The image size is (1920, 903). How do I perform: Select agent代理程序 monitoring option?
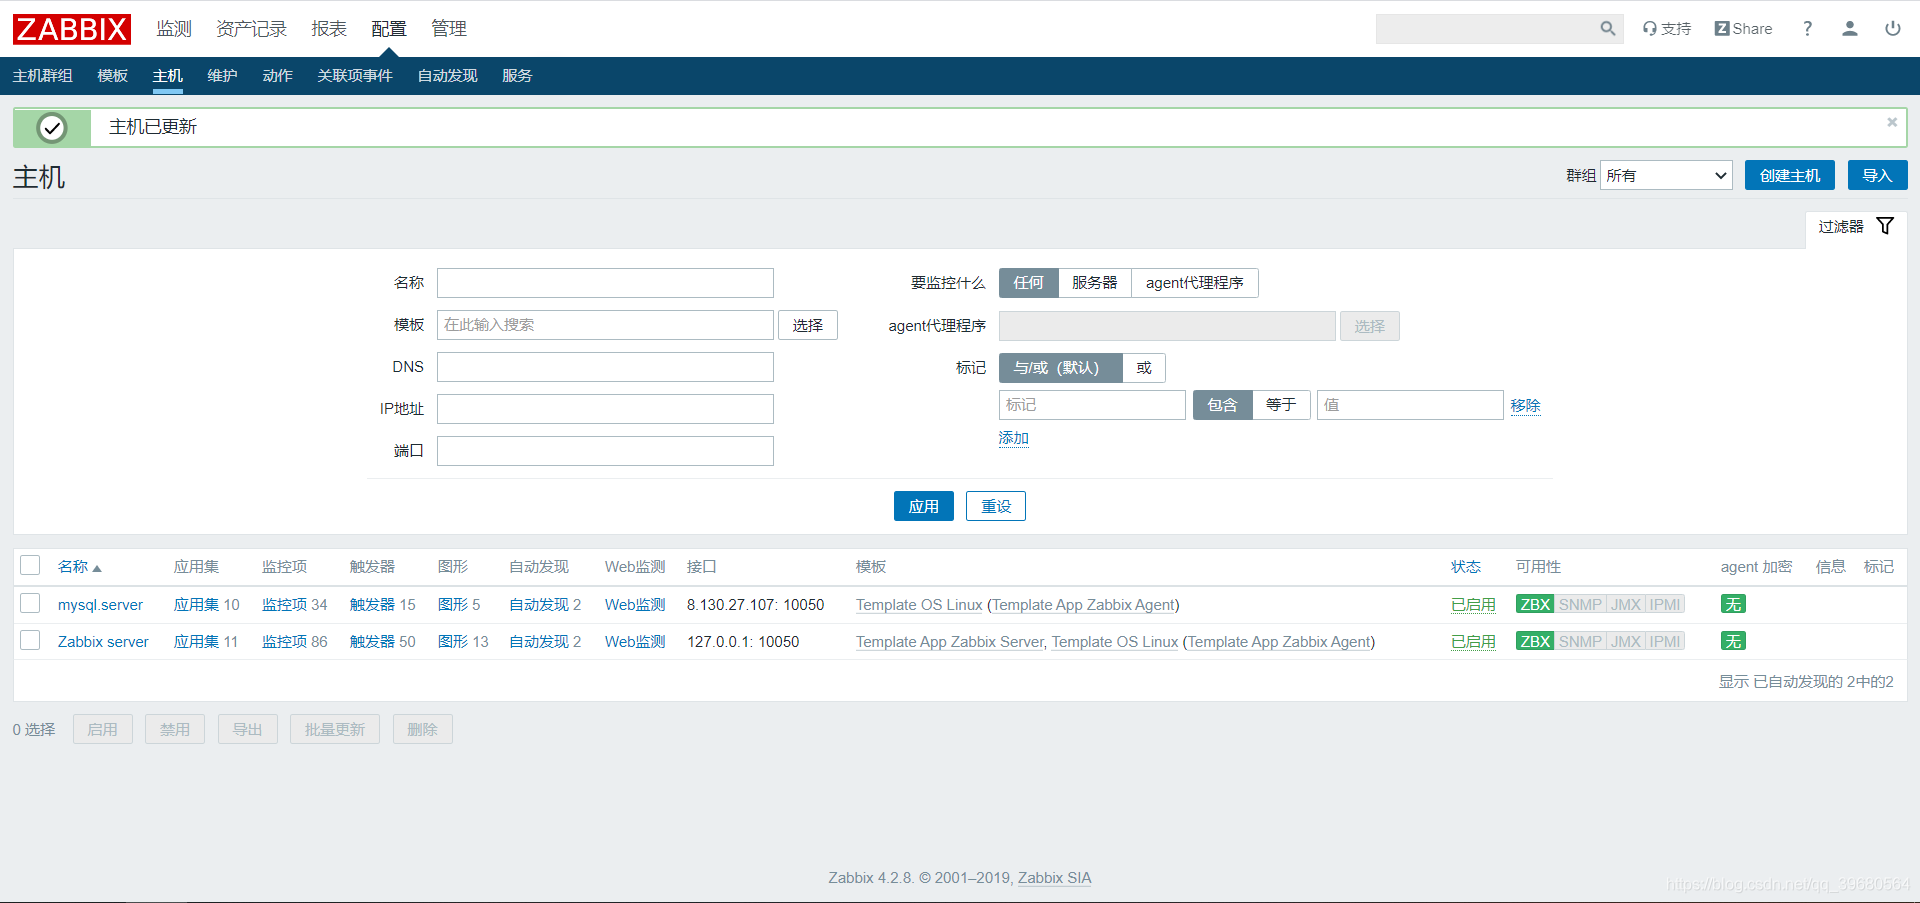(1194, 283)
